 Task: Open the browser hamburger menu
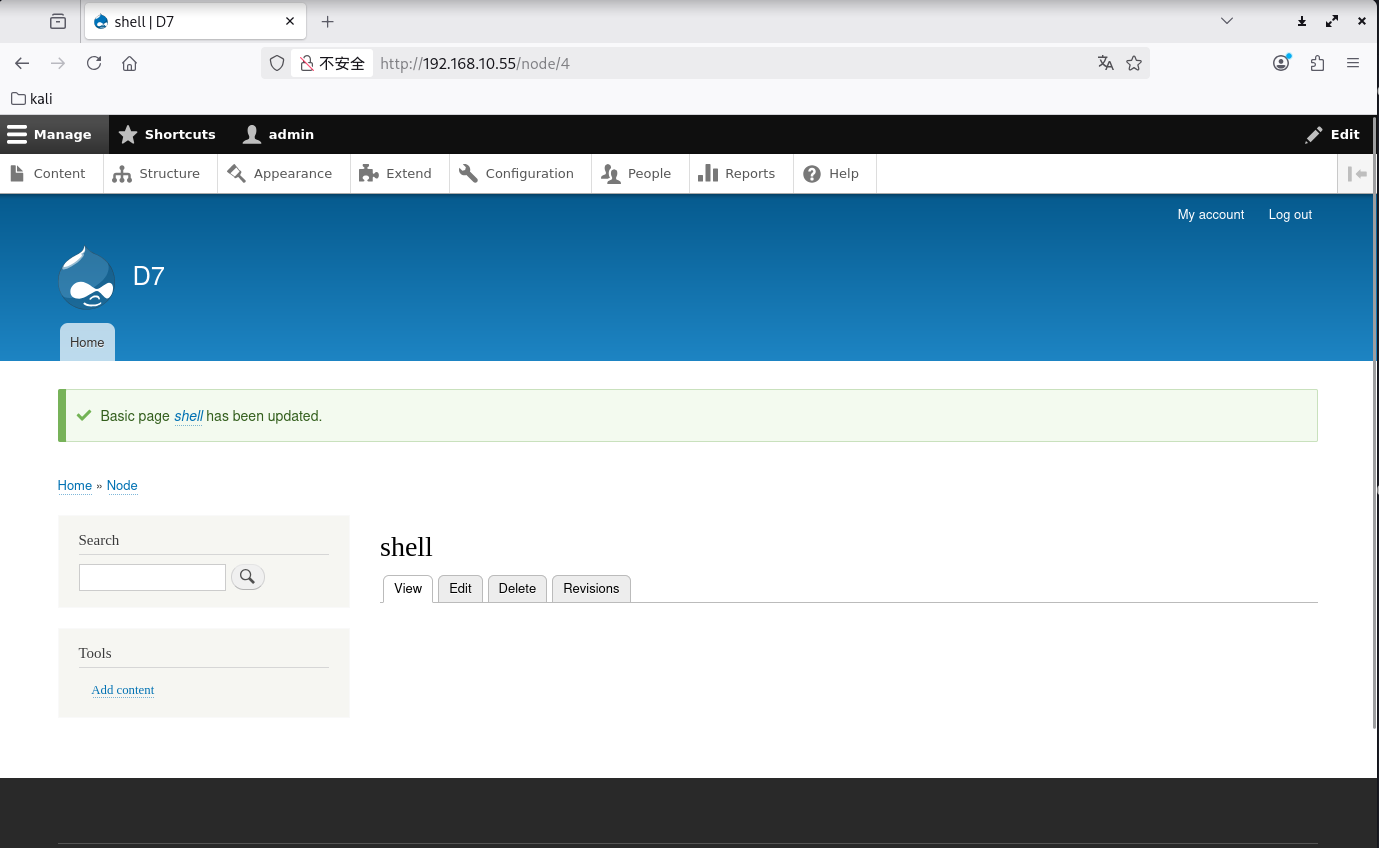coord(1353,63)
